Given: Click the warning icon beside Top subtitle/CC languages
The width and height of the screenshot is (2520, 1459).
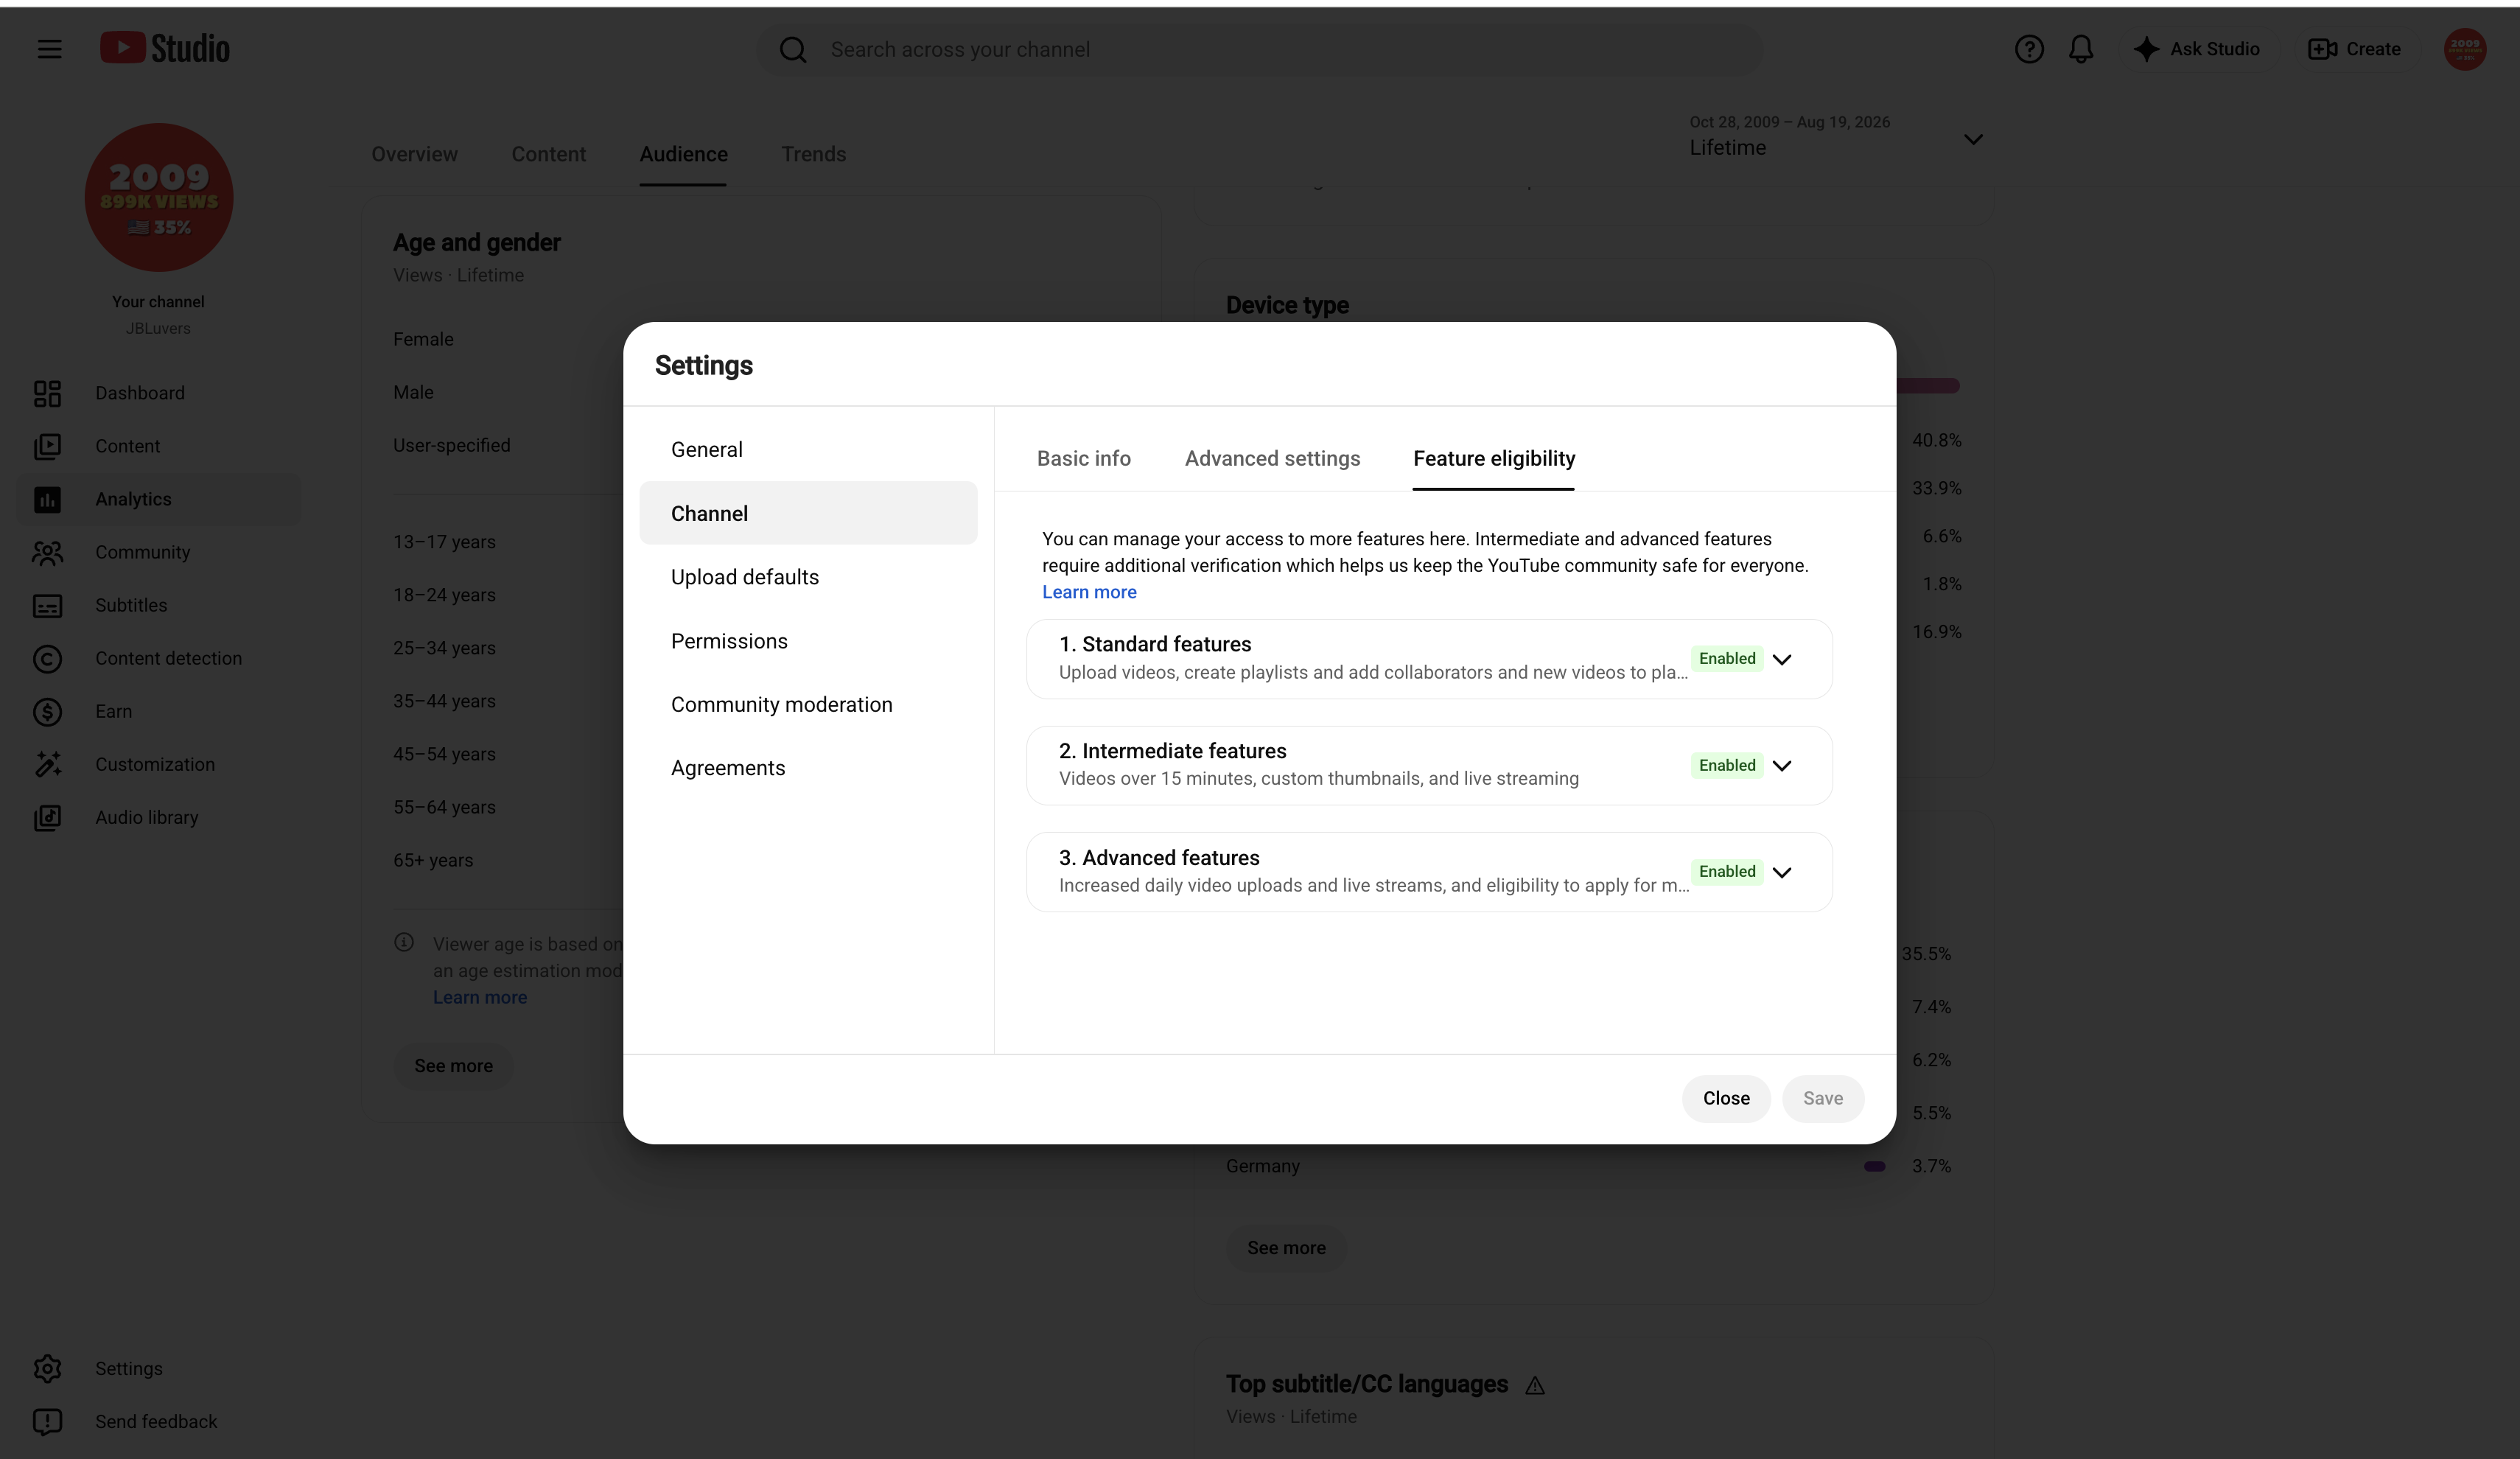Looking at the screenshot, I should click(1535, 1385).
